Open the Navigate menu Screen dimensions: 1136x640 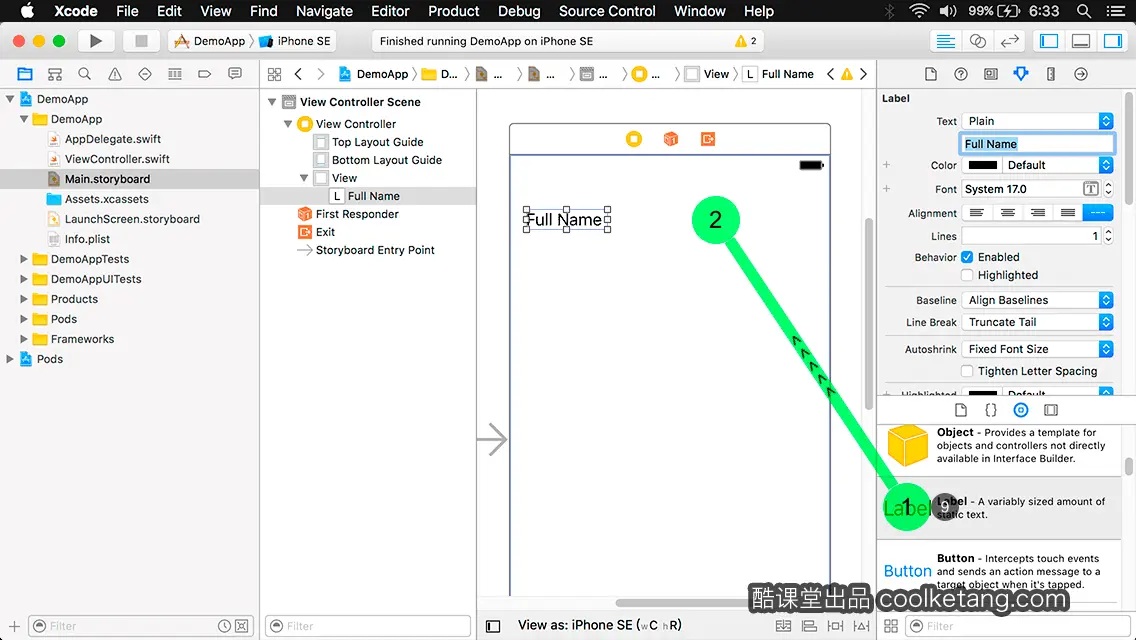[x=324, y=11]
